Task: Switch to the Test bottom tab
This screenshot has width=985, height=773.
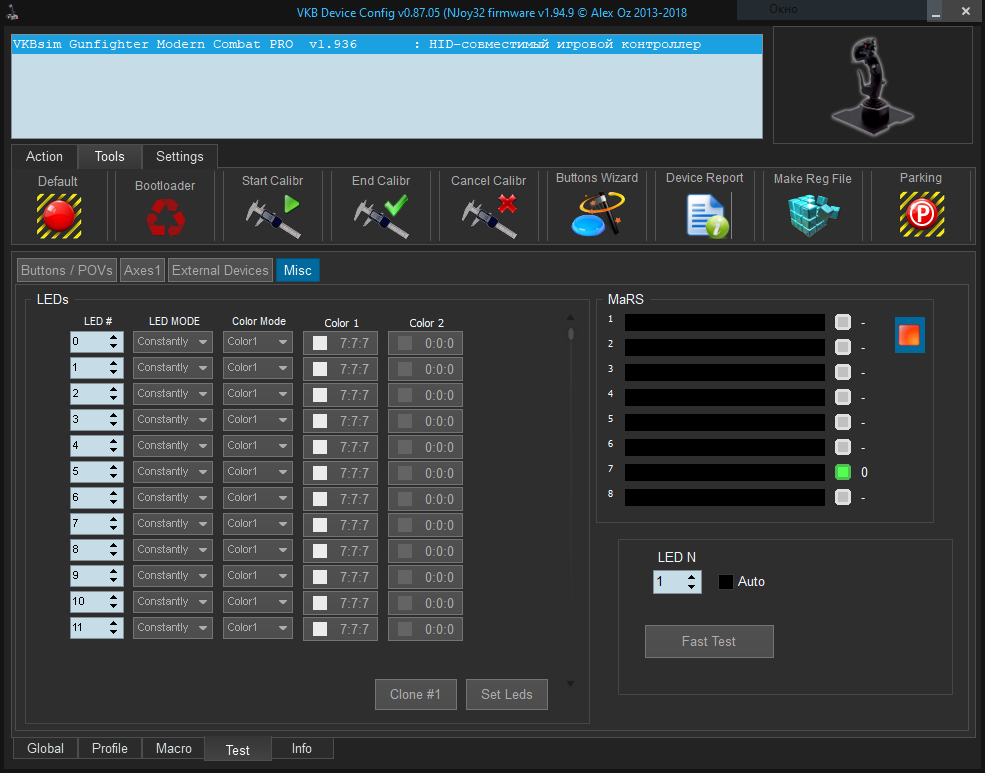Action: coord(237,750)
